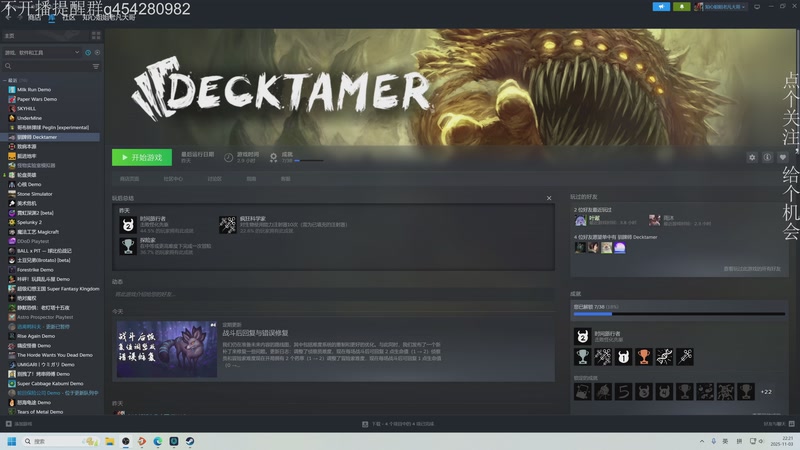Go to the 商店 (Store) tab
Image resolution: width=800 pixels, height=450 pixels.
point(34,17)
